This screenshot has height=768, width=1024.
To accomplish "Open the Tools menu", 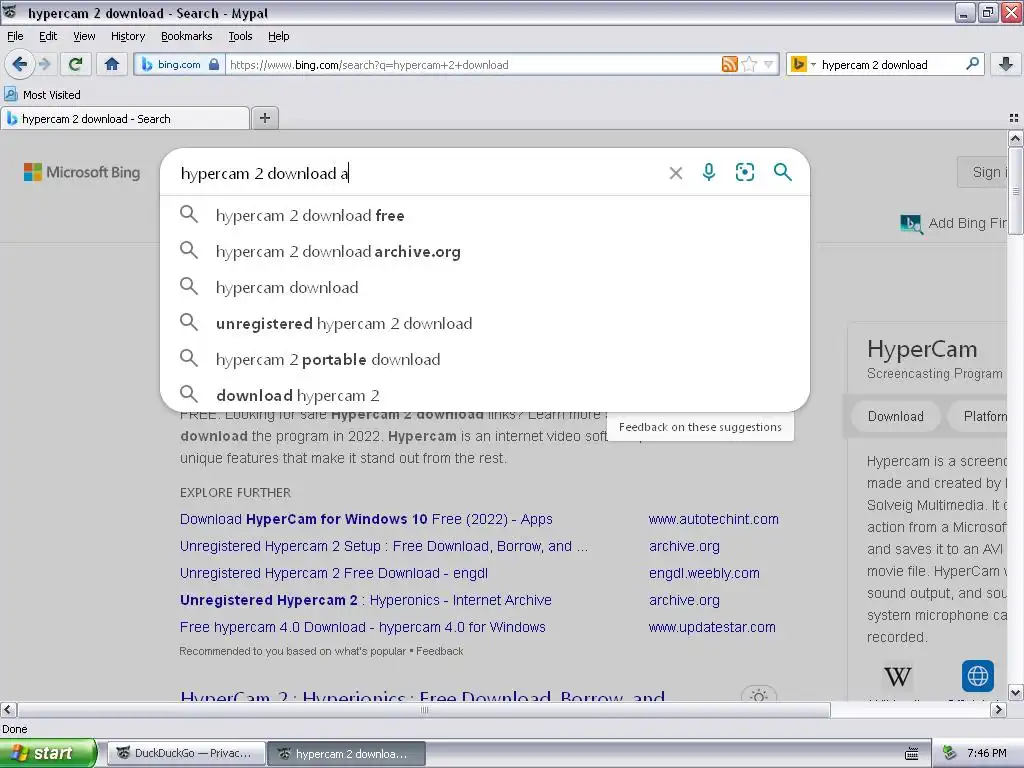I will 240,36.
